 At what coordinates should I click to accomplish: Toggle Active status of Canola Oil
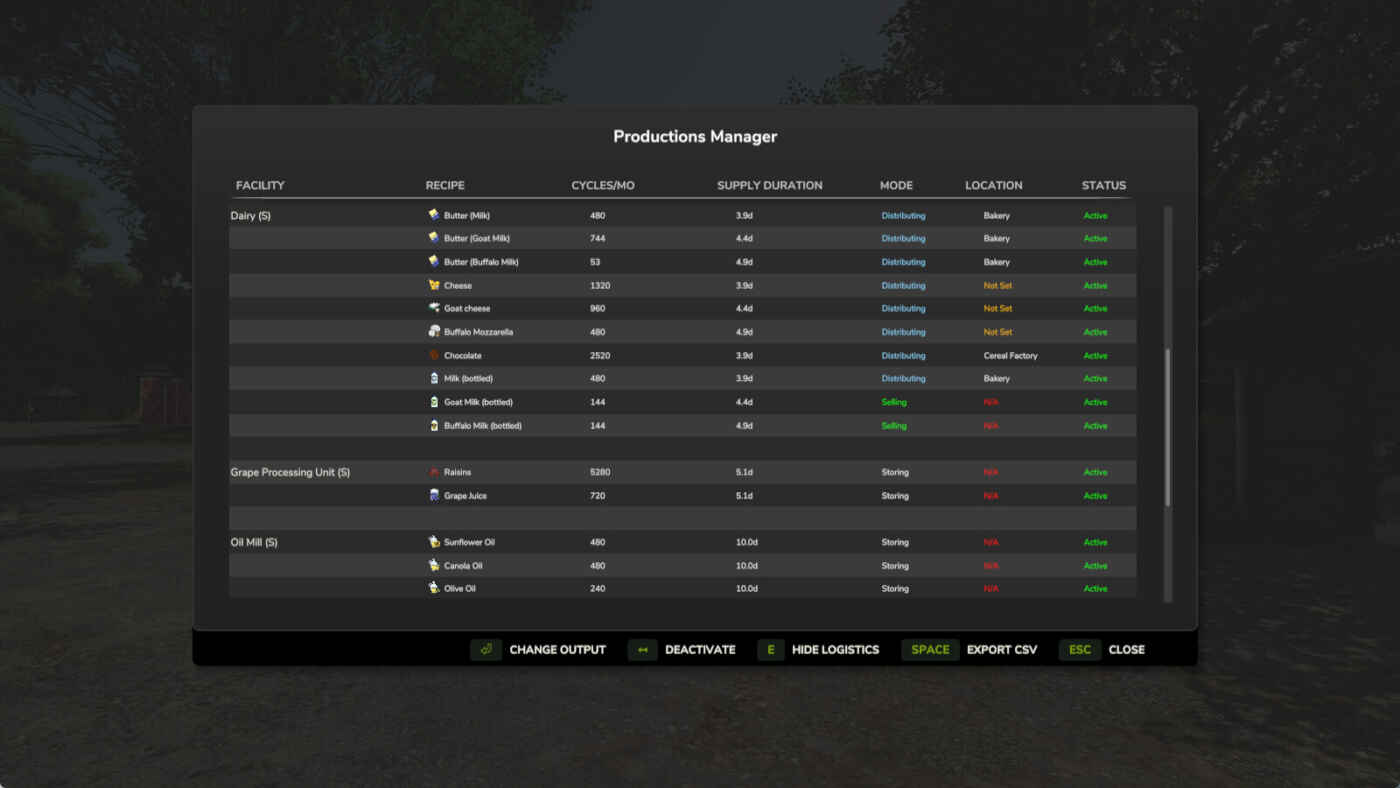(x=1095, y=566)
